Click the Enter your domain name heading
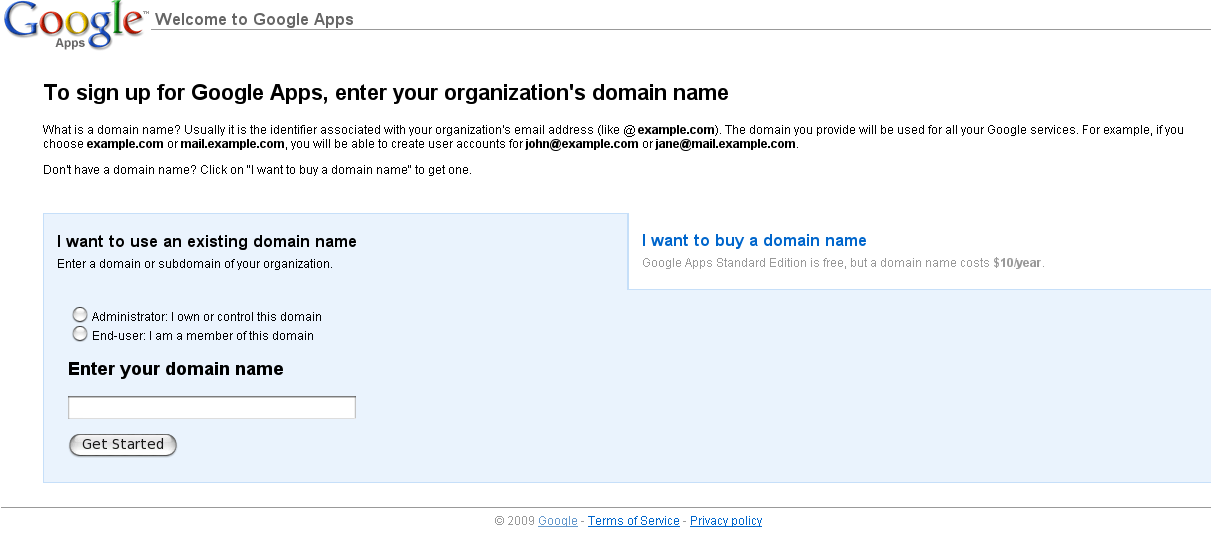 click(x=176, y=369)
